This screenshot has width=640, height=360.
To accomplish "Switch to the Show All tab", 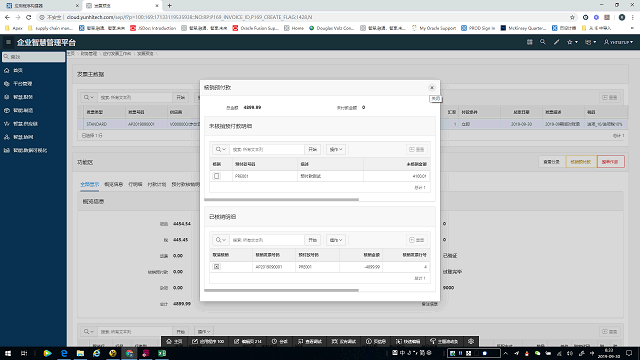I will tap(89, 184).
